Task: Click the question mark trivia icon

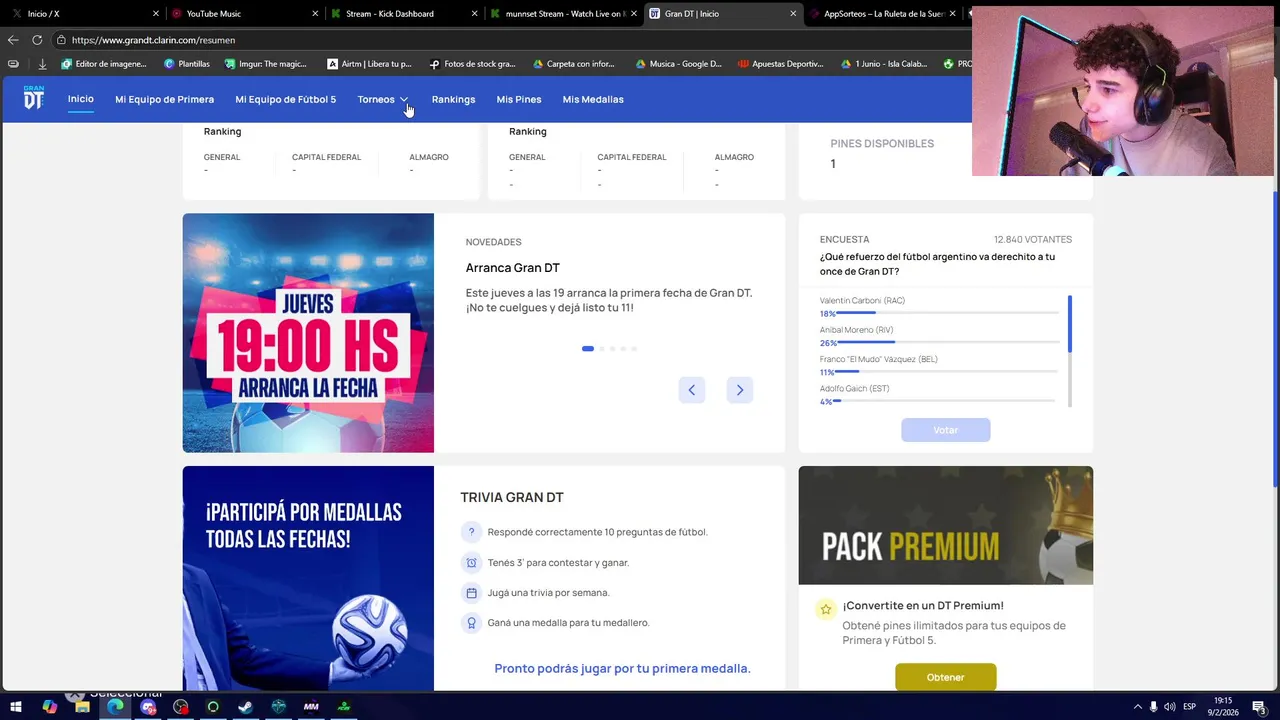Action: (x=471, y=532)
